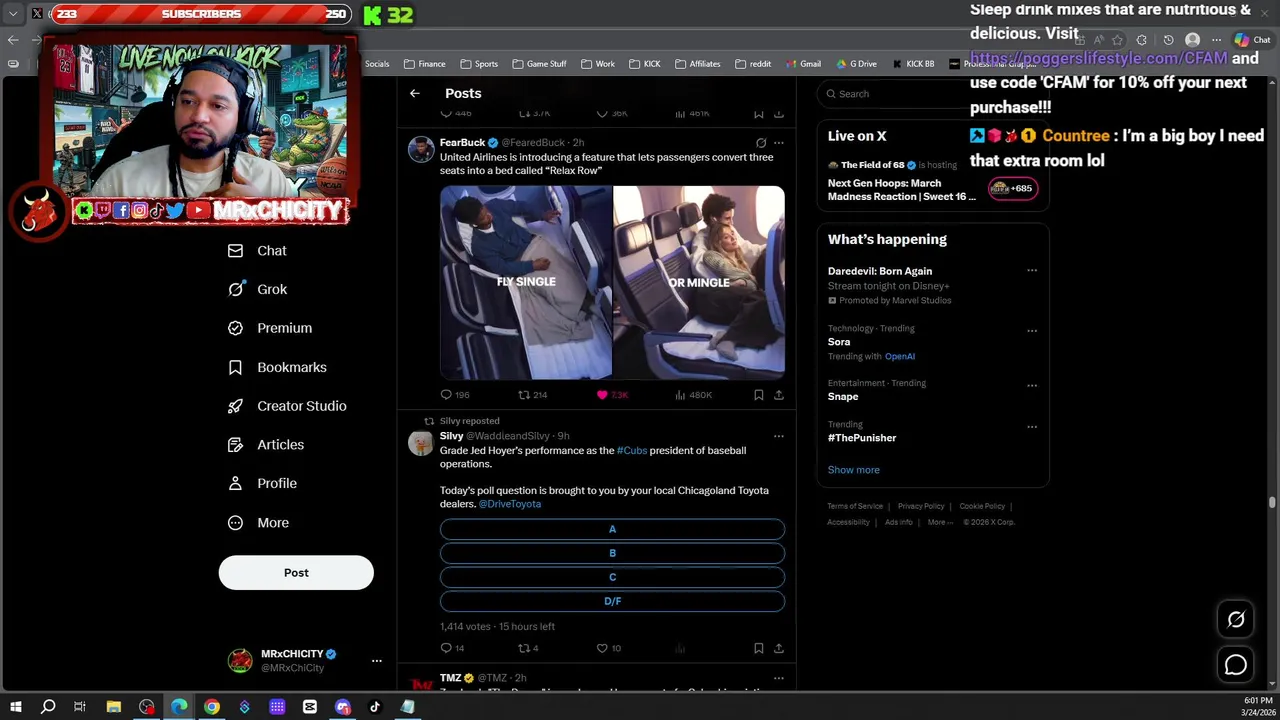The image size is (1280, 720).
Task: Vote C in the Jed Hoyer poll
Action: click(612, 577)
